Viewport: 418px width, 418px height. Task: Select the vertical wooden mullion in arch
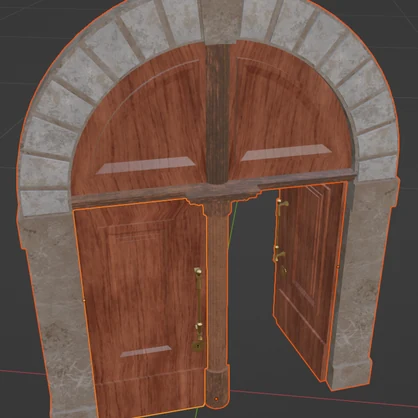217,113
